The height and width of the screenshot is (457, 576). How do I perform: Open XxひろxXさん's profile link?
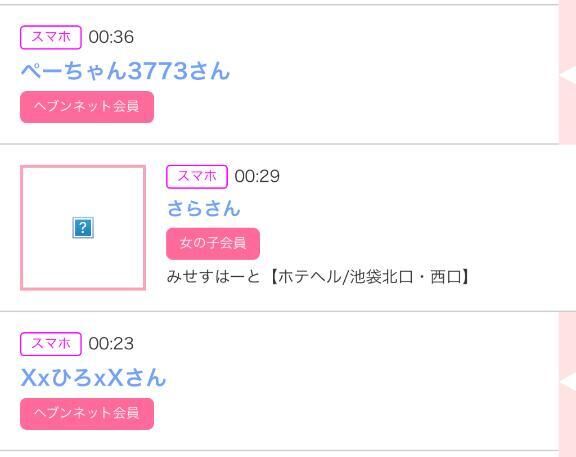pyautogui.click(x=93, y=377)
